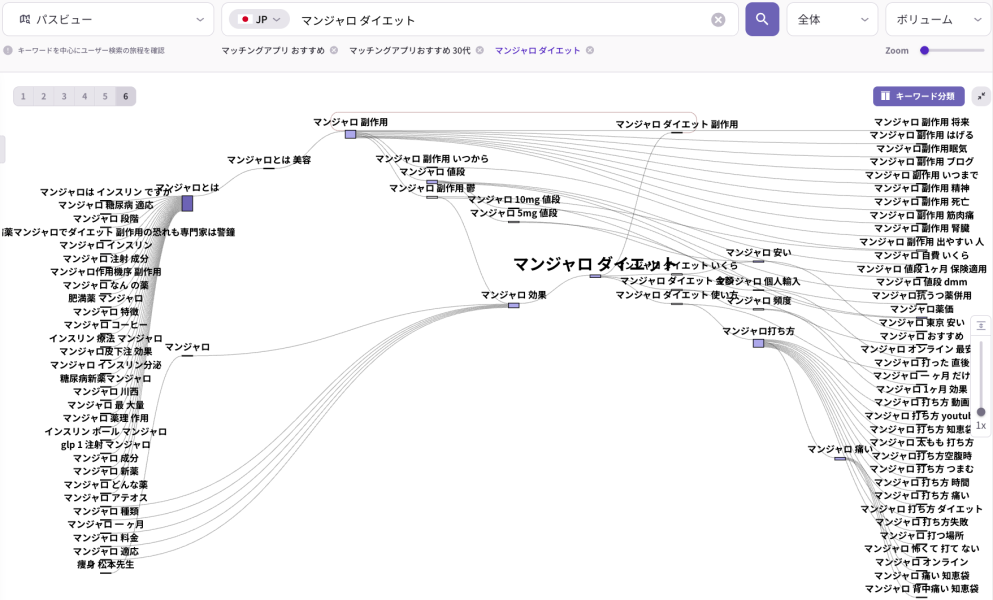Open the JP country selector
993x600 pixels.
click(259, 20)
